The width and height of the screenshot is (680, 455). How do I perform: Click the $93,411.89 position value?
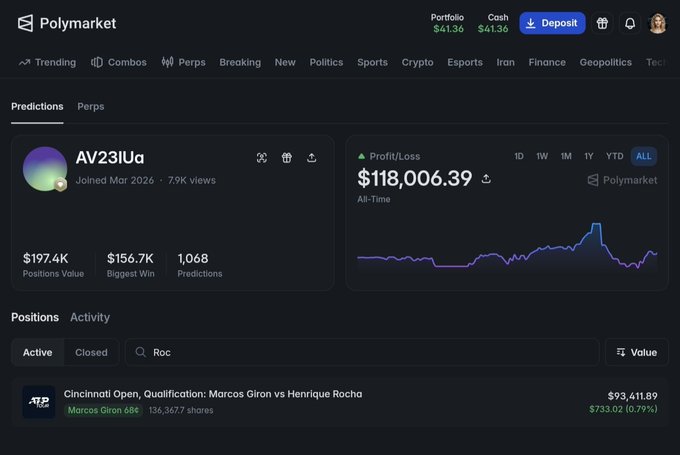click(x=632, y=396)
